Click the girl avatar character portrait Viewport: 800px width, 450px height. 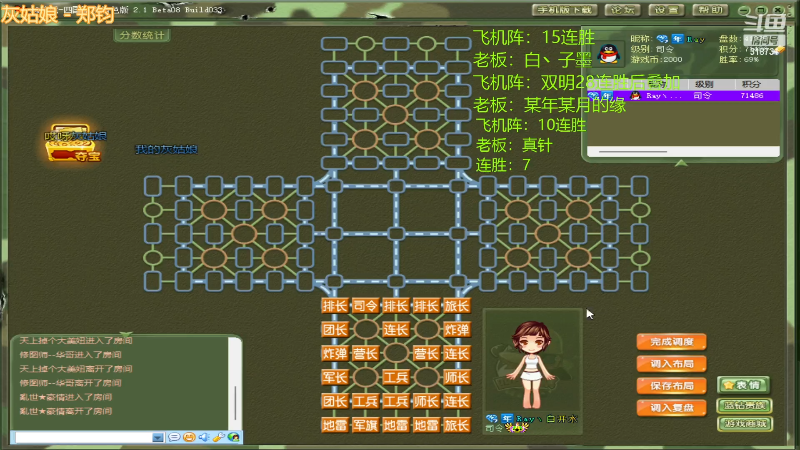click(531, 363)
